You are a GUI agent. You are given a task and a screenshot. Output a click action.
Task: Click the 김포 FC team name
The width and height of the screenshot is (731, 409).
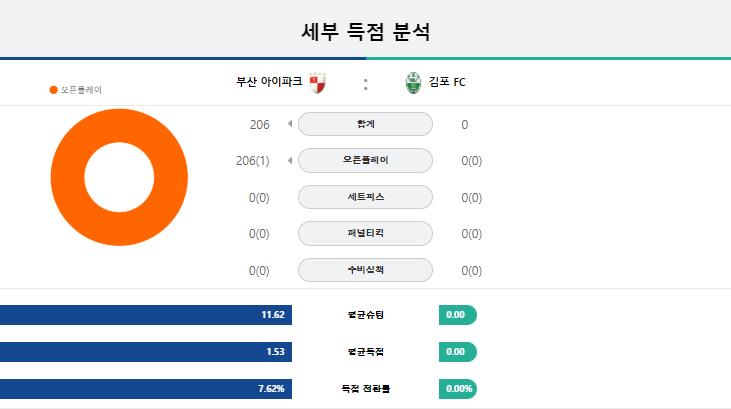coord(447,82)
